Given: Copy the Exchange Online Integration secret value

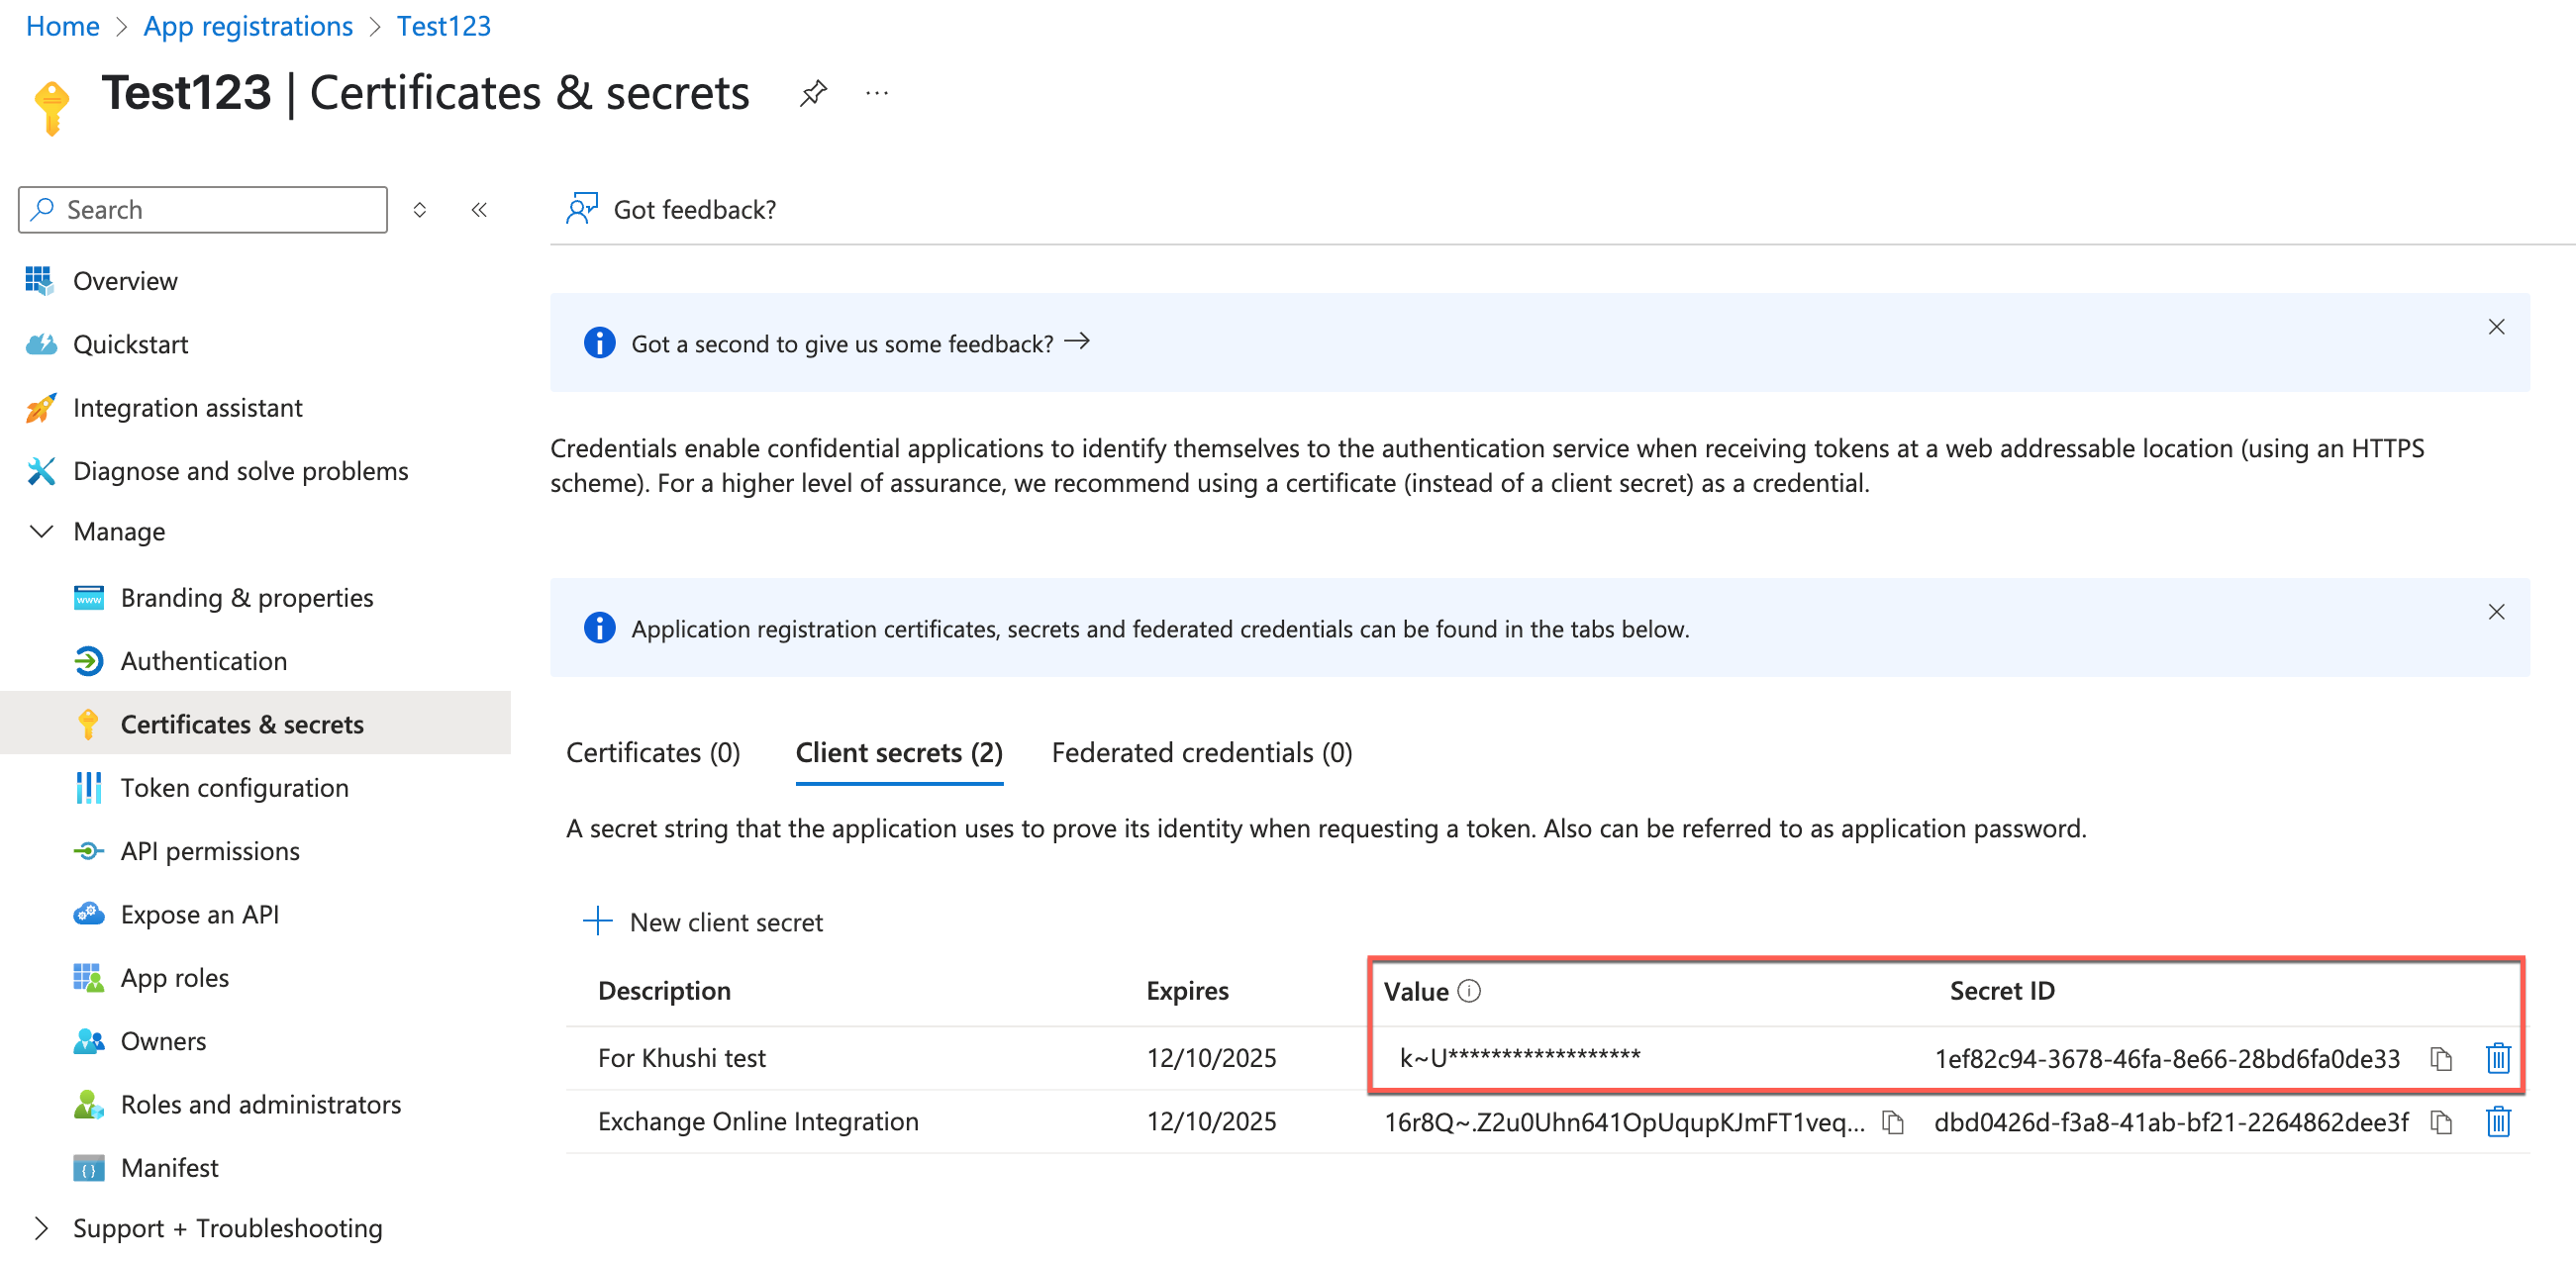Looking at the screenshot, I should click(x=1892, y=1122).
